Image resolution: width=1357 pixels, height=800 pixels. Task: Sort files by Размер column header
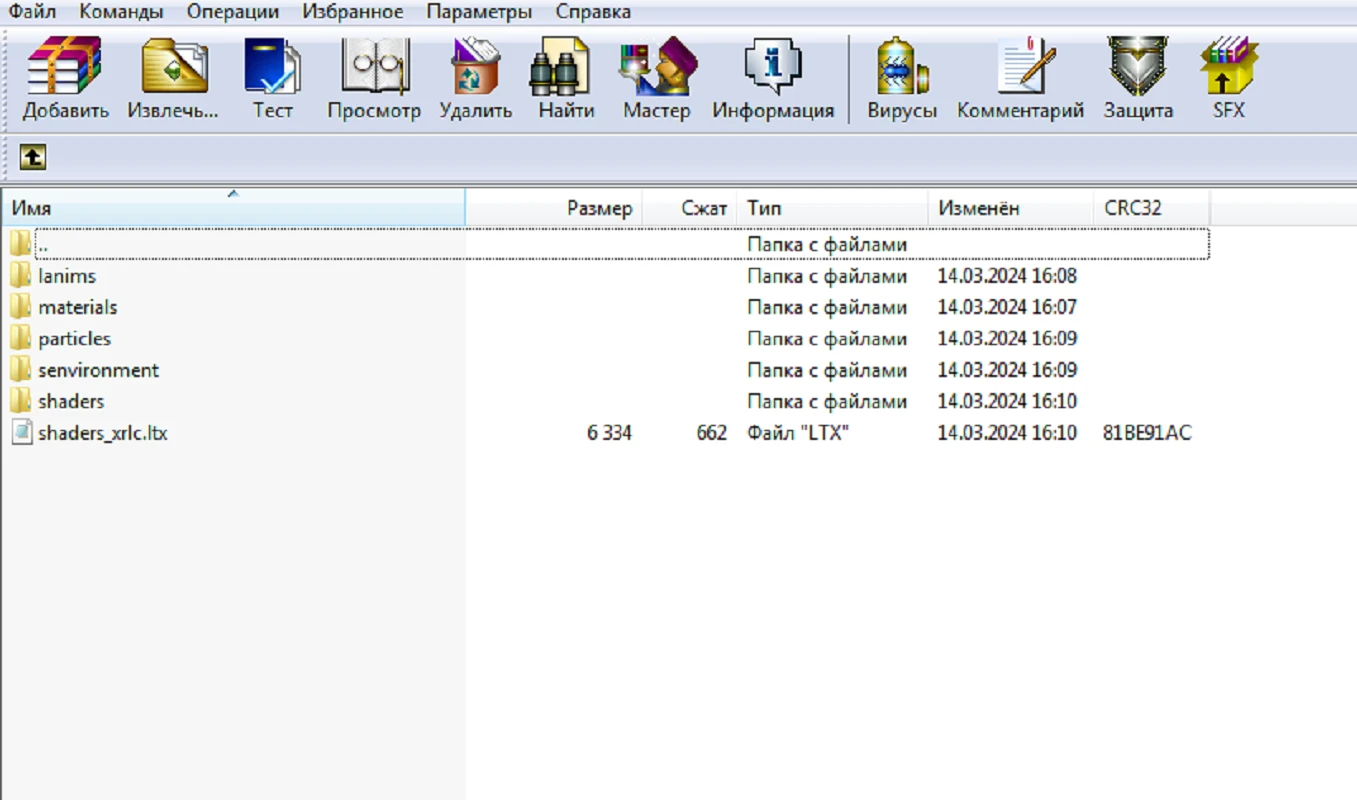click(x=599, y=208)
